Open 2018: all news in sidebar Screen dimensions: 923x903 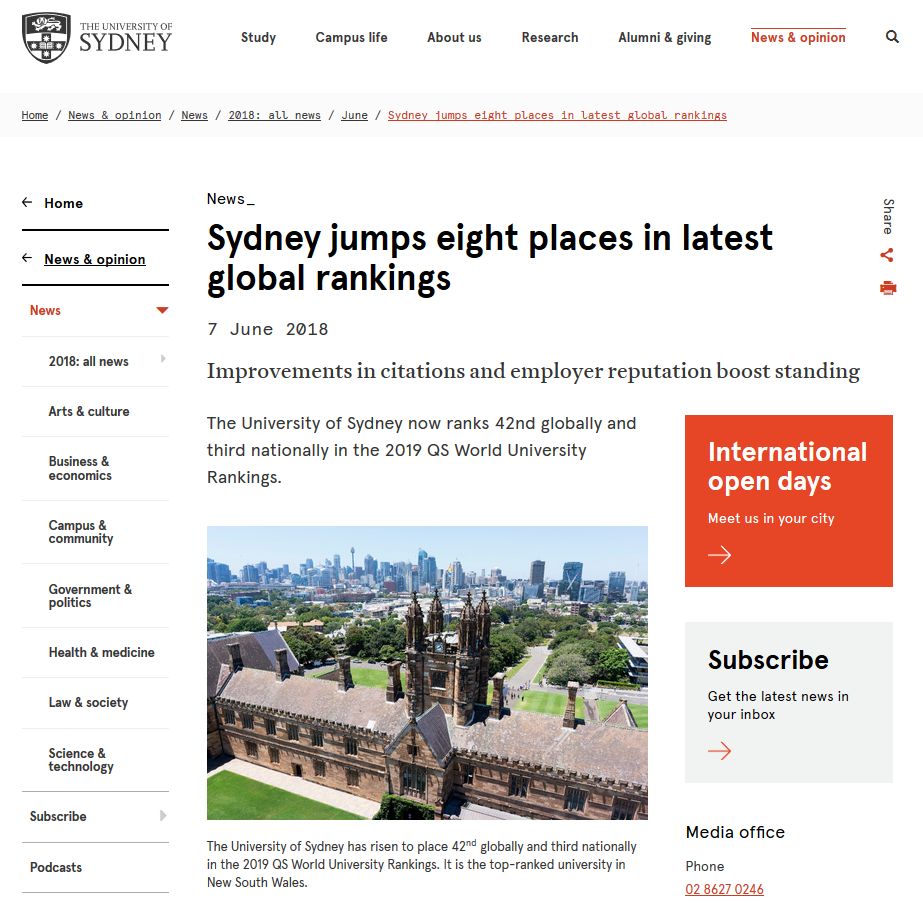tap(88, 361)
